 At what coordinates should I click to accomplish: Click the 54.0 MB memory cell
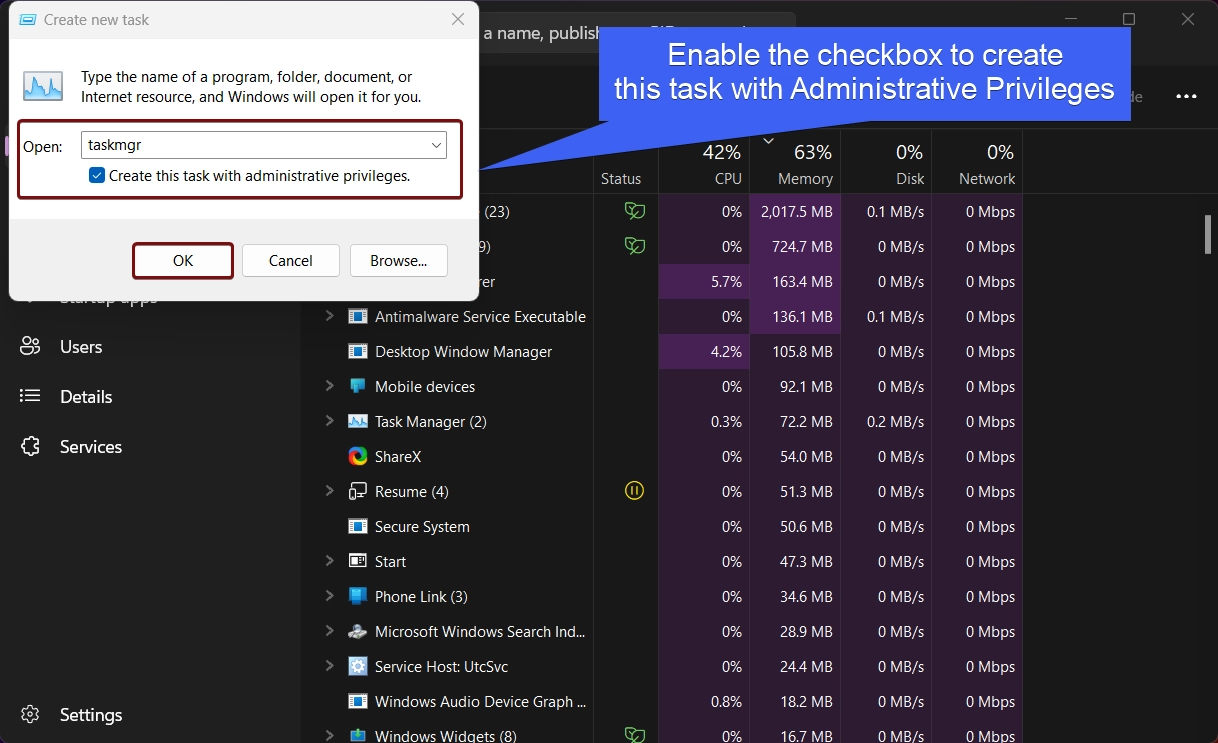[x=796, y=457]
